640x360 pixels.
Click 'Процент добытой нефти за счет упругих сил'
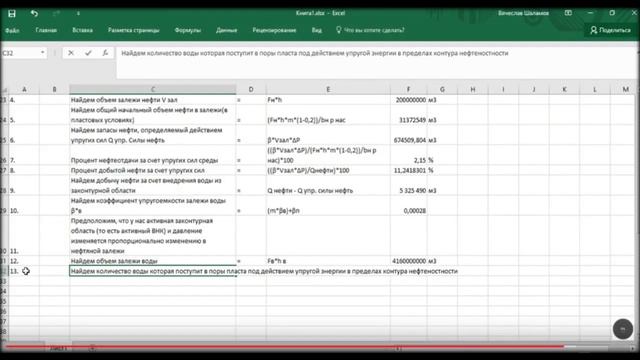[x=153, y=170]
